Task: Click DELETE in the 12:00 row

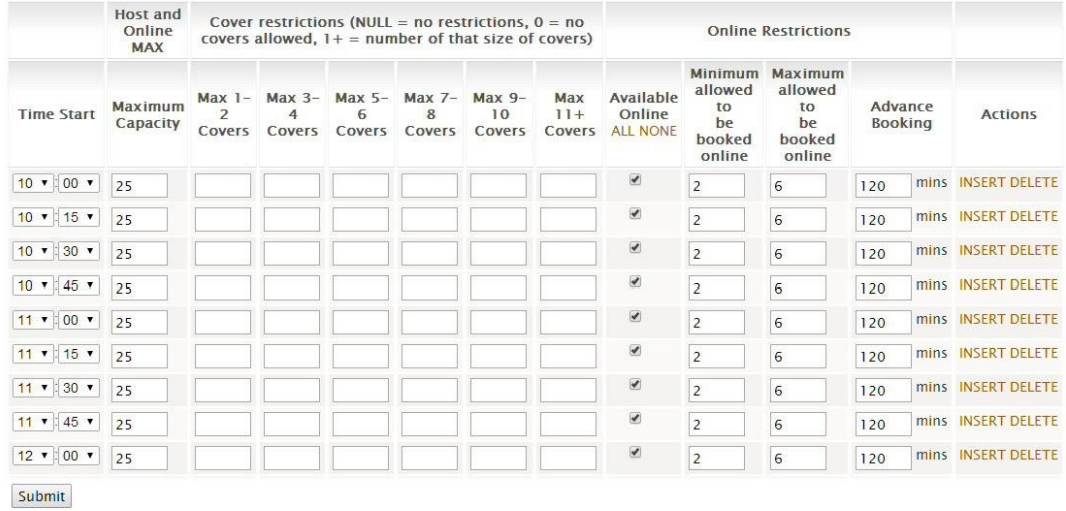Action: tap(1034, 455)
